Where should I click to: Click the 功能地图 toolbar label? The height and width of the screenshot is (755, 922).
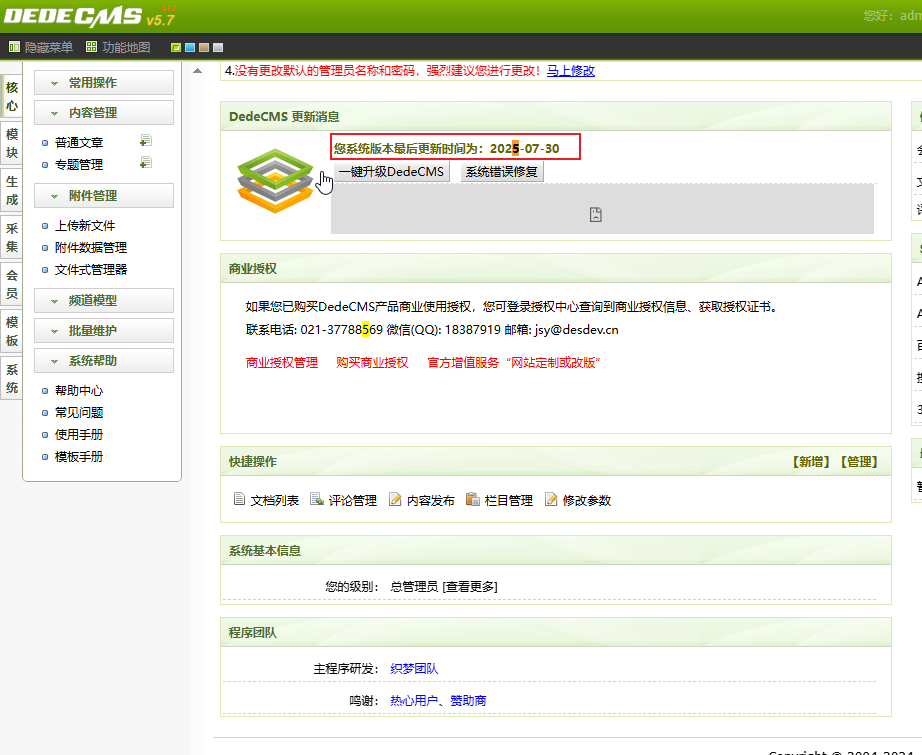click(126, 47)
